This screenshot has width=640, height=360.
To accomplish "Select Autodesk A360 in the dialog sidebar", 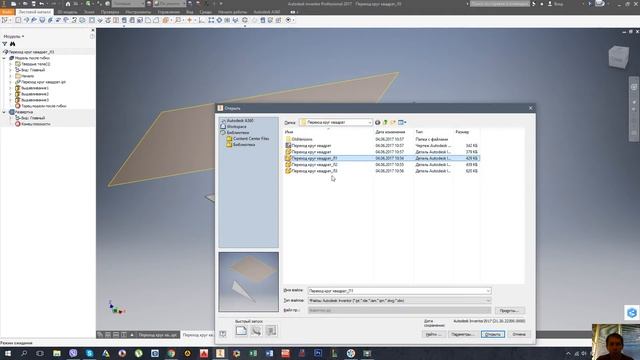I will (x=240, y=121).
